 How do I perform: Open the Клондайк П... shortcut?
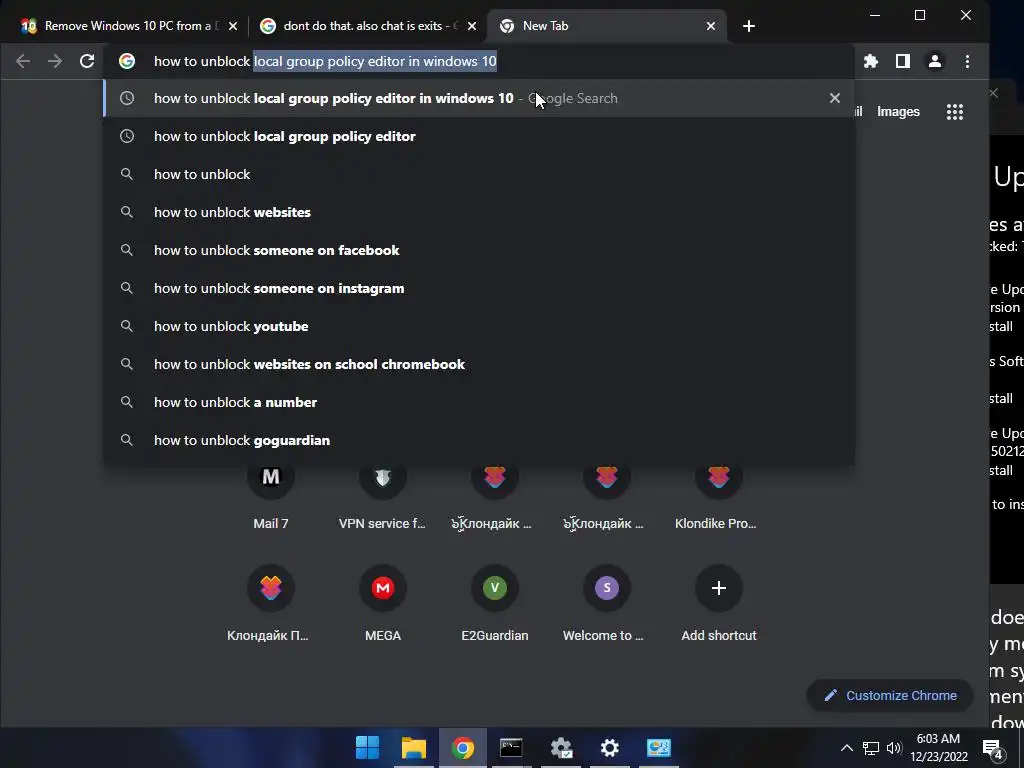point(270,604)
